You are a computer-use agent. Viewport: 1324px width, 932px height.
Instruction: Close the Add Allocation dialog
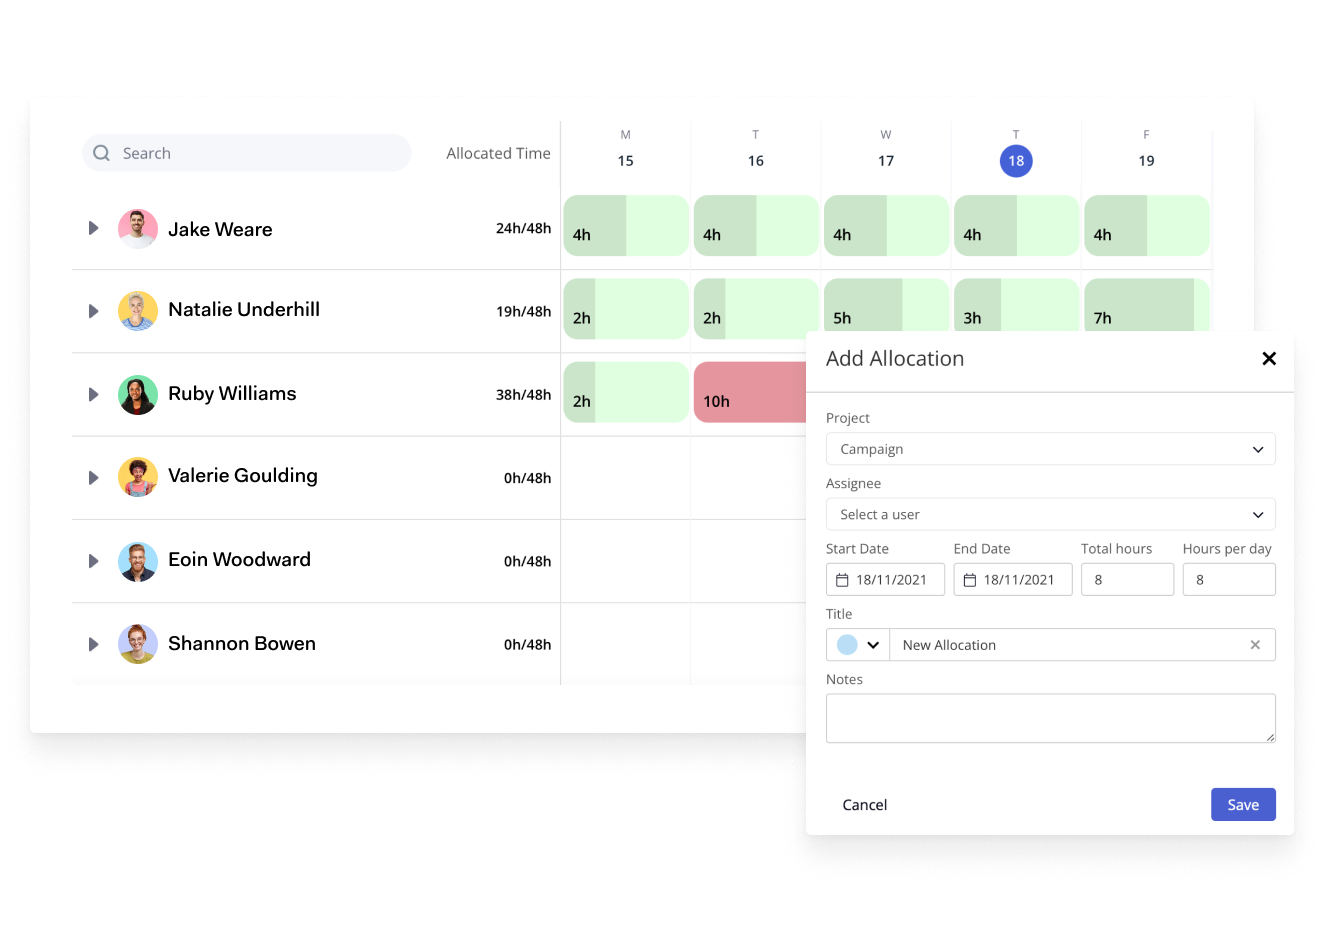tap(1268, 359)
